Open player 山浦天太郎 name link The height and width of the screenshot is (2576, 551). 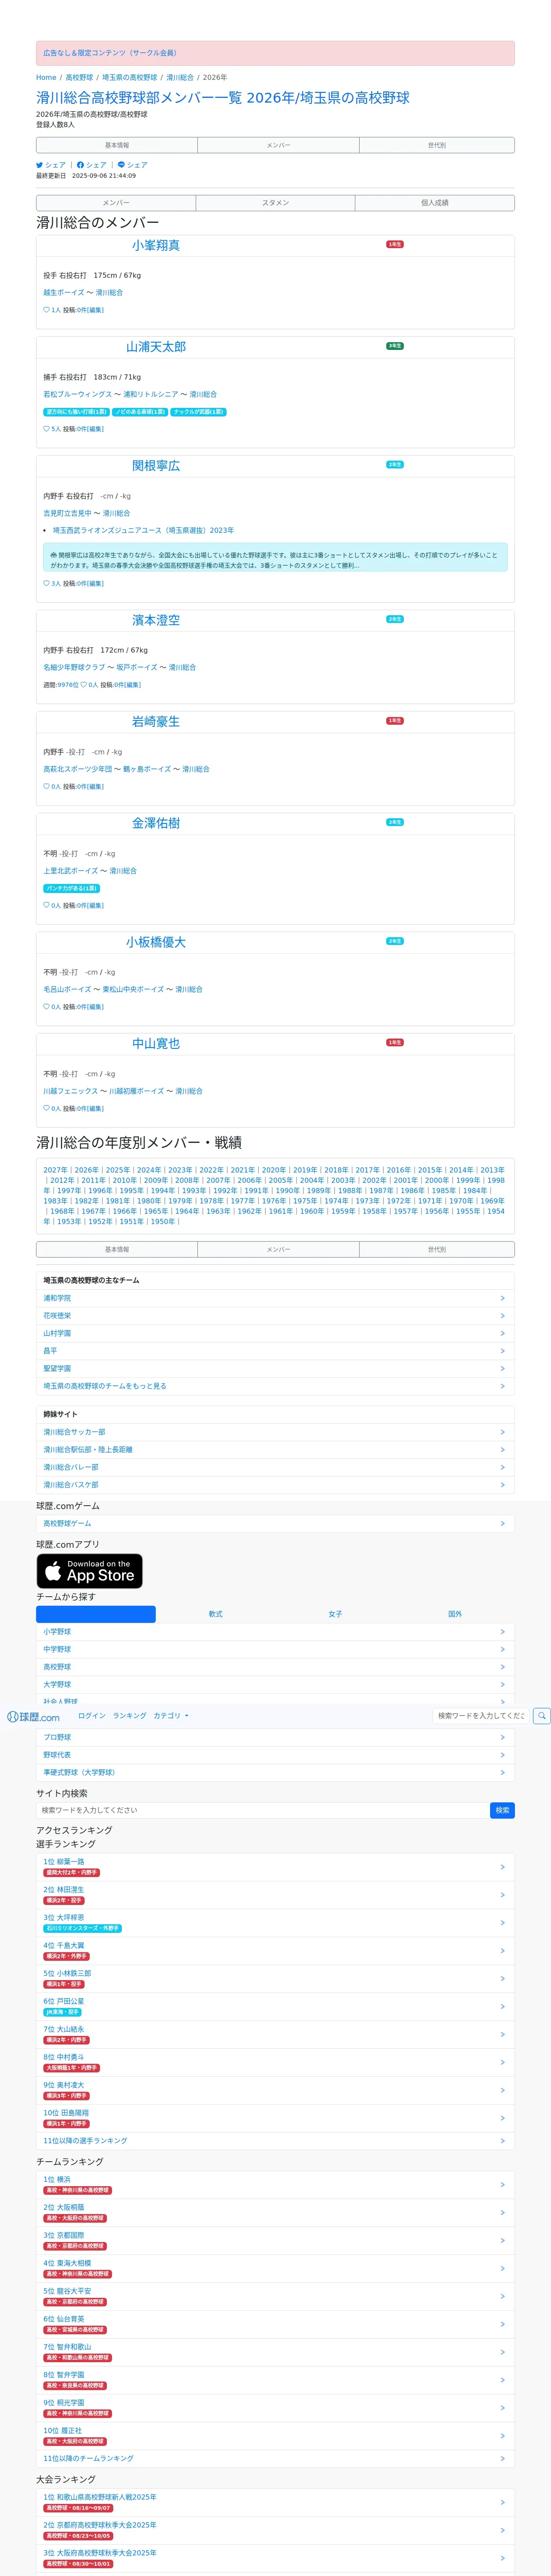[x=156, y=347]
